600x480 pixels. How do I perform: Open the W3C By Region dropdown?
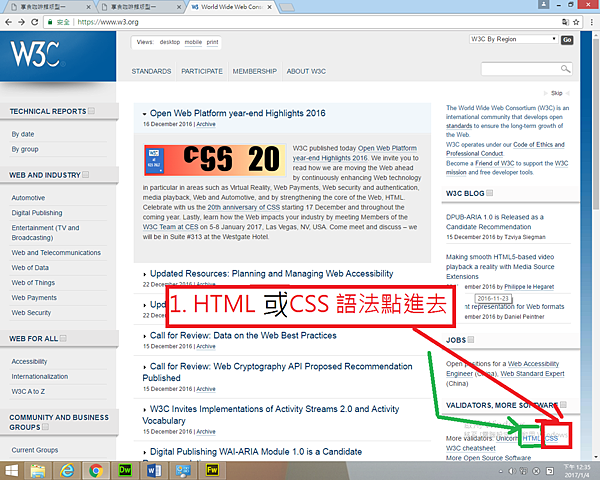[513, 39]
